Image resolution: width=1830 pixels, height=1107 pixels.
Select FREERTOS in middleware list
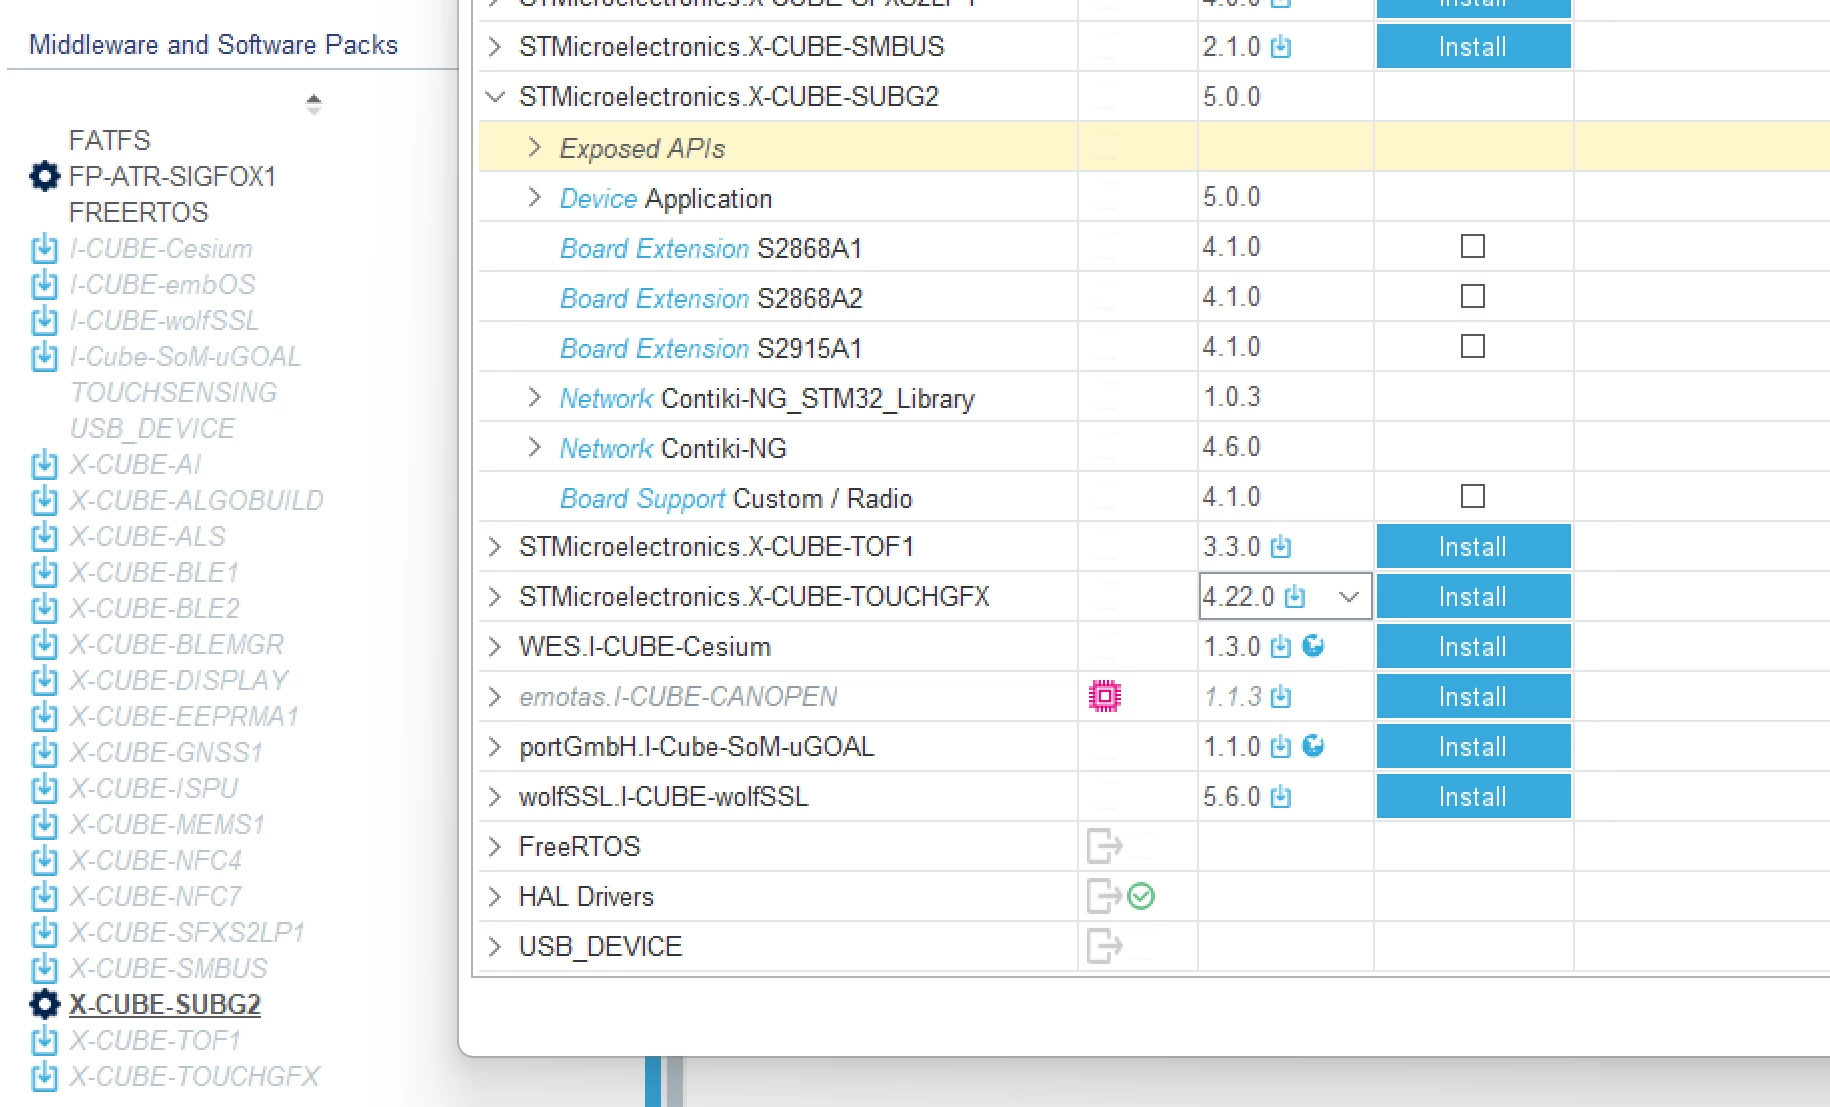[x=138, y=212]
